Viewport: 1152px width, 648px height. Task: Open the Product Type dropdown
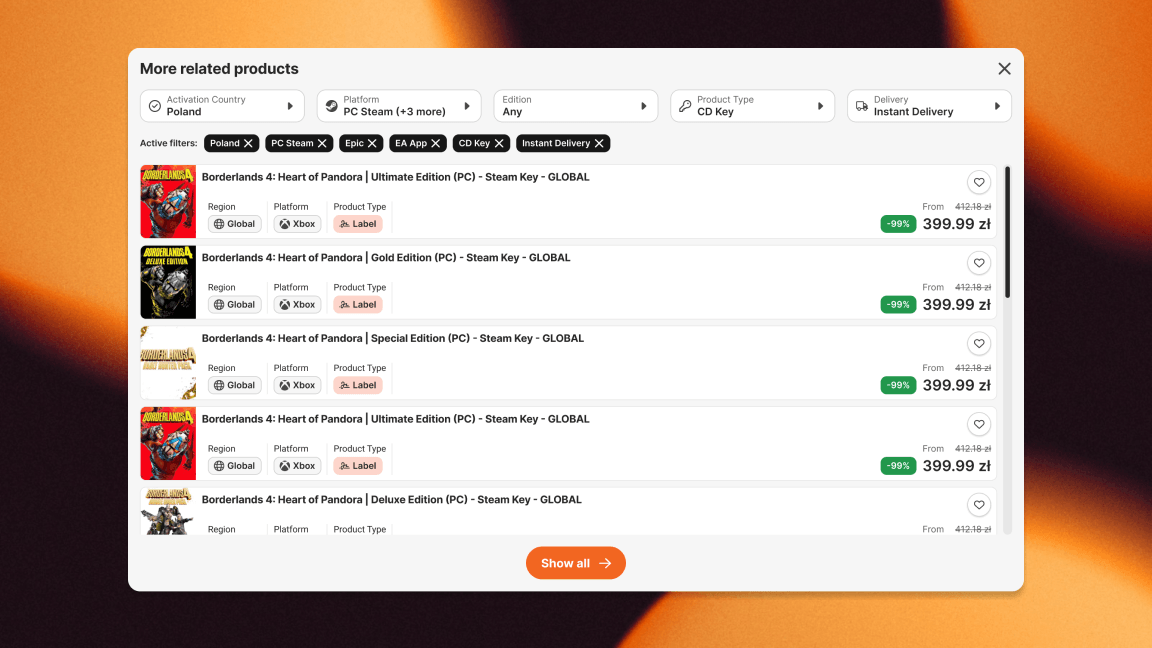[753, 105]
